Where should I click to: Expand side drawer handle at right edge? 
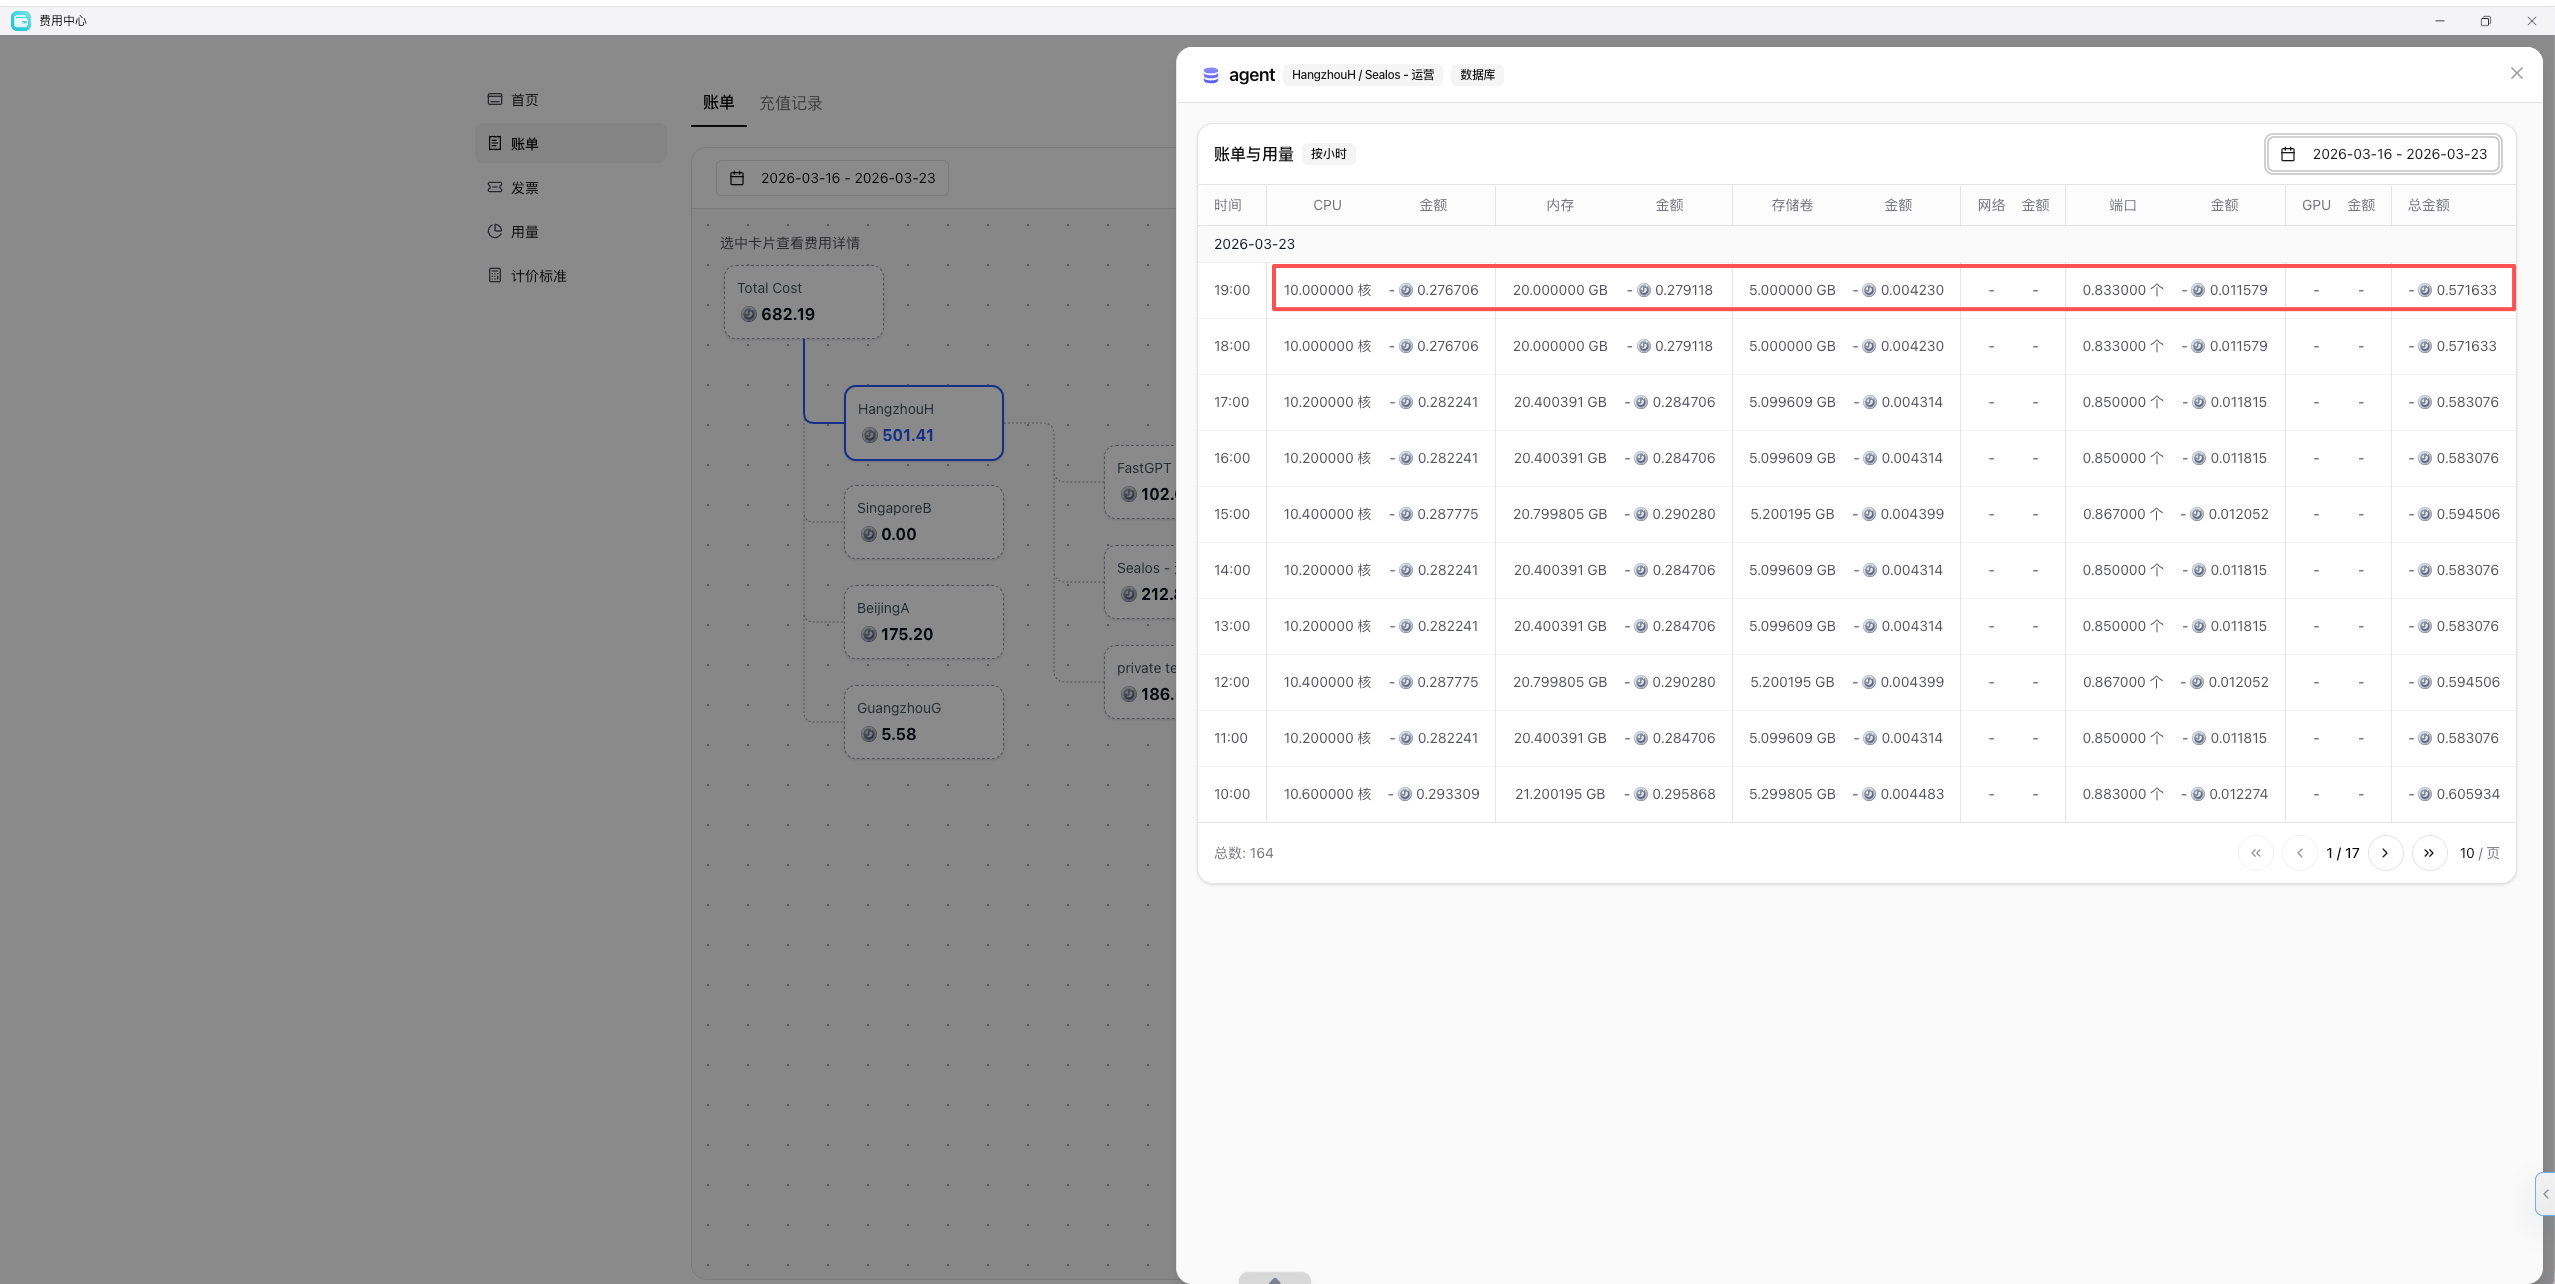2546,1194
